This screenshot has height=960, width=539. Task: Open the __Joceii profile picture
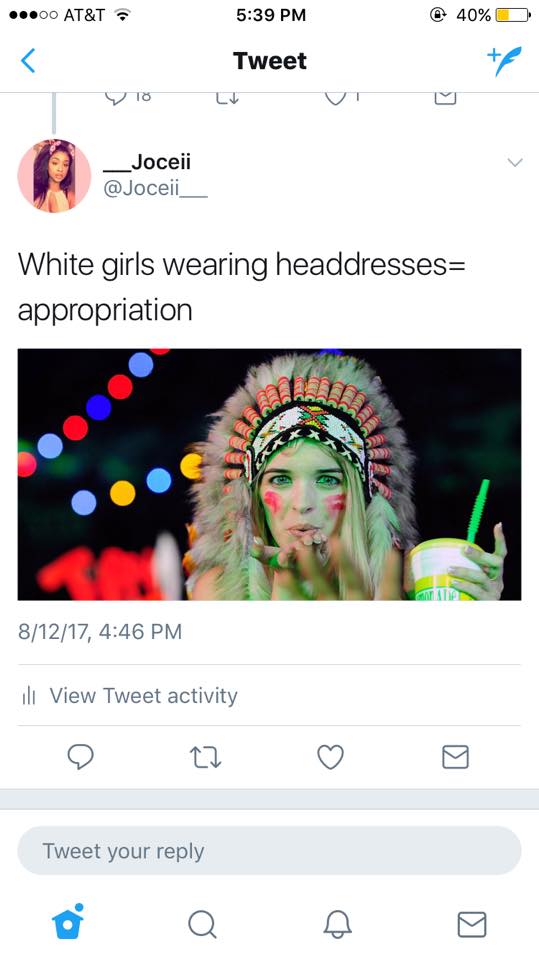coord(54,176)
